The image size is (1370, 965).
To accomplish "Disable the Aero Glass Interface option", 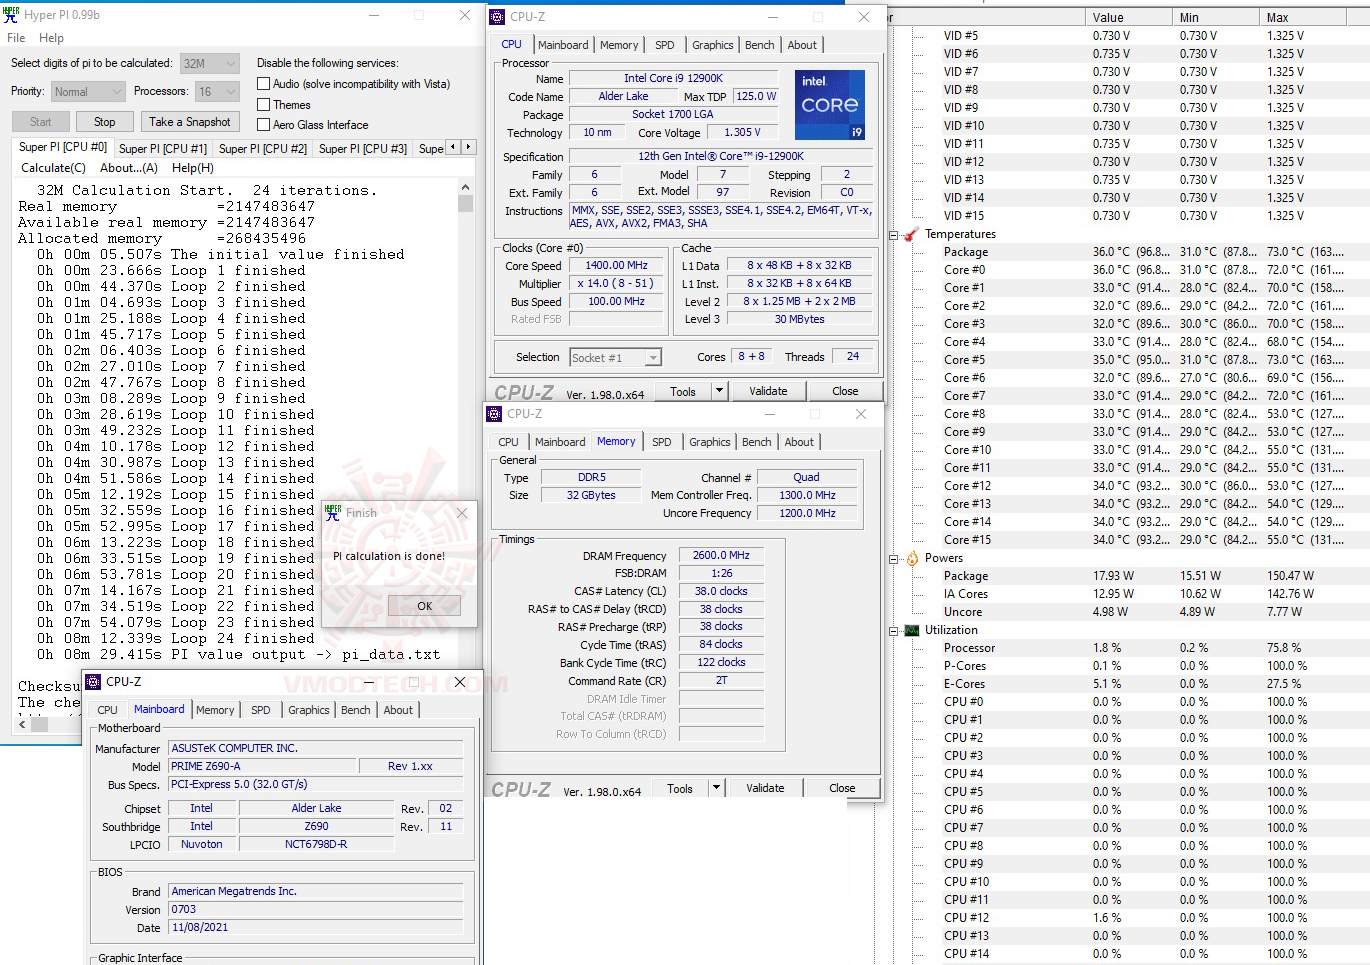I will [264, 124].
